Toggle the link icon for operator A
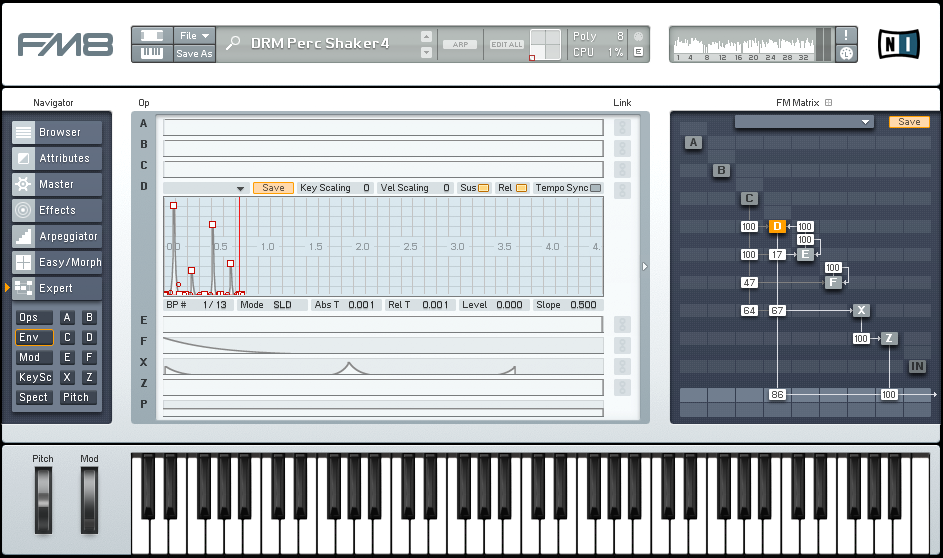The width and height of the screenshot is (943, 558). click(622, 127)
